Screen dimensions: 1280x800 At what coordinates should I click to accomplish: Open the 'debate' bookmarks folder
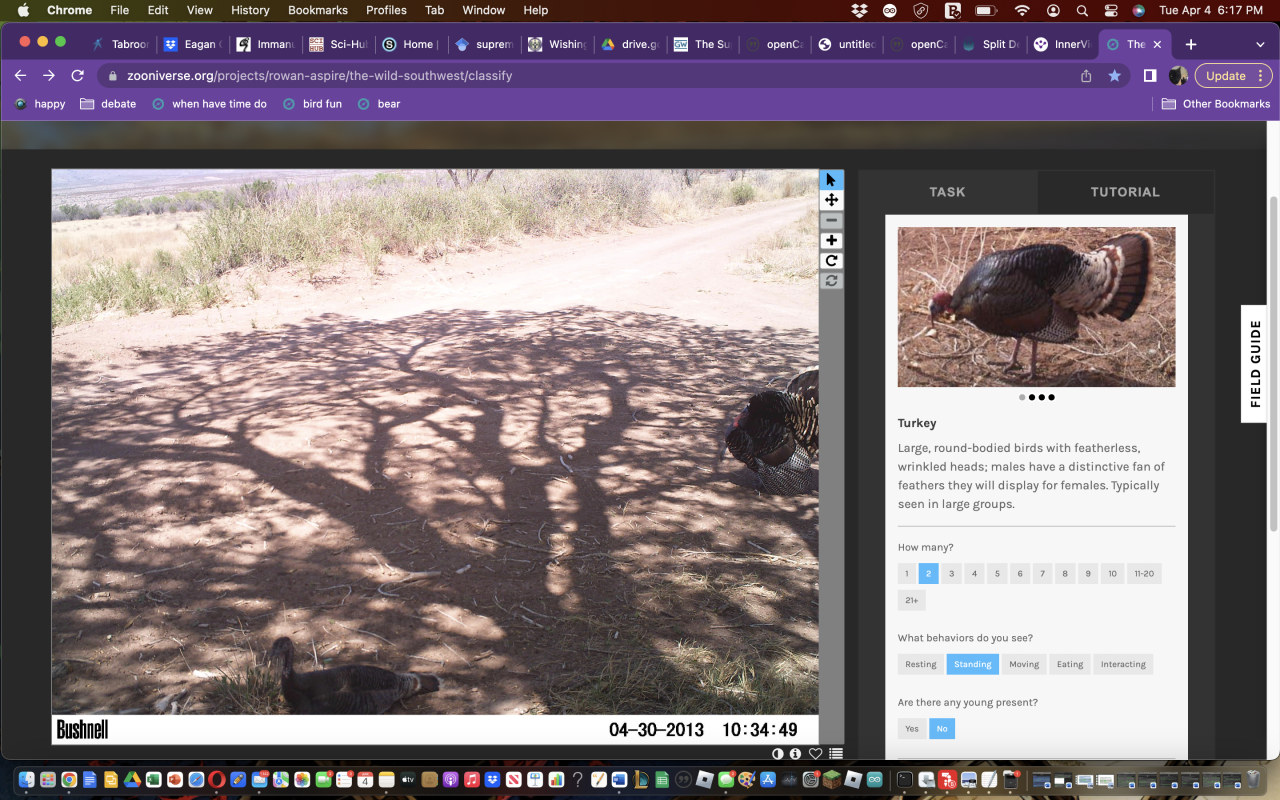point(107,104)
